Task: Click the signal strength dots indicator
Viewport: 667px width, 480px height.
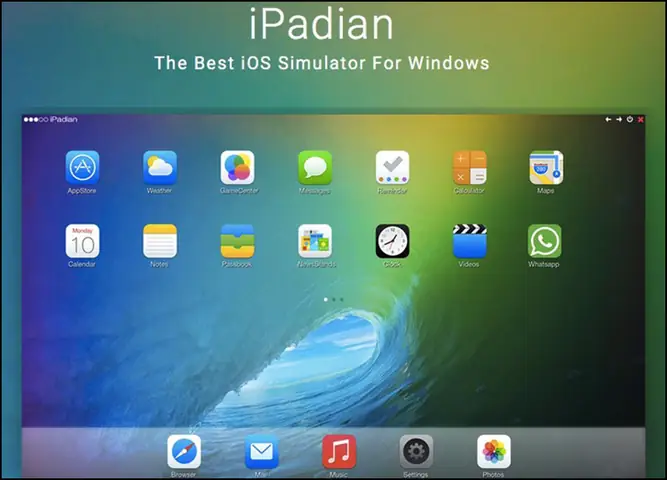Action: pyautogui.click(x=36, y=120)
